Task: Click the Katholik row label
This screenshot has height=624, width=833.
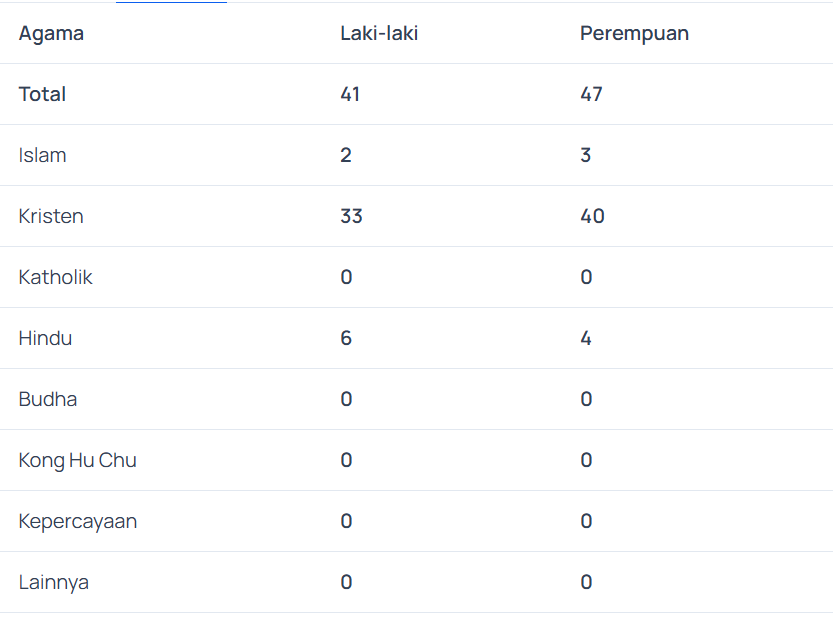Action: [55, 277]
